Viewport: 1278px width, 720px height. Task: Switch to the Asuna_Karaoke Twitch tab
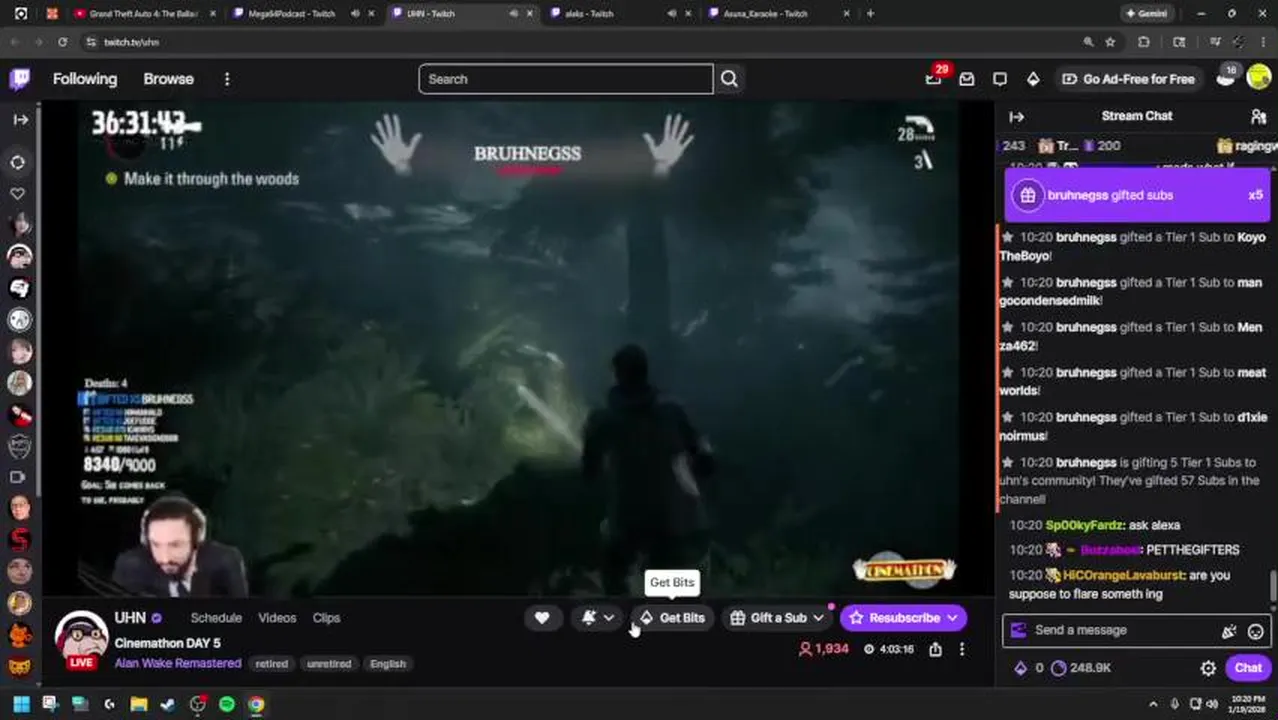(x=778, y=13)
